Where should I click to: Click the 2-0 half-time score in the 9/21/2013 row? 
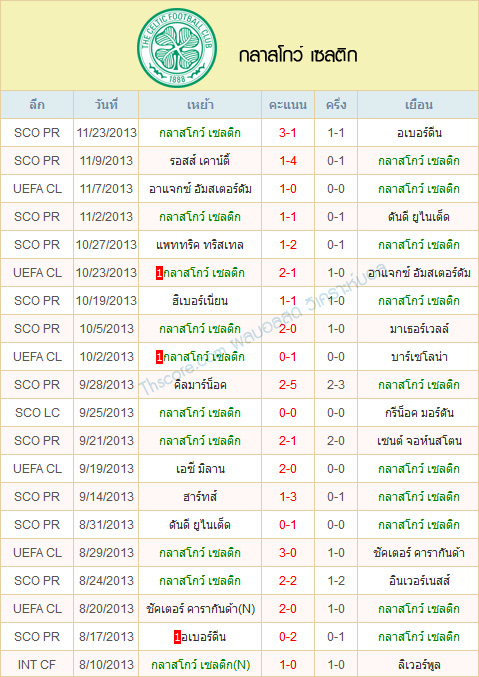click(336, 441)
